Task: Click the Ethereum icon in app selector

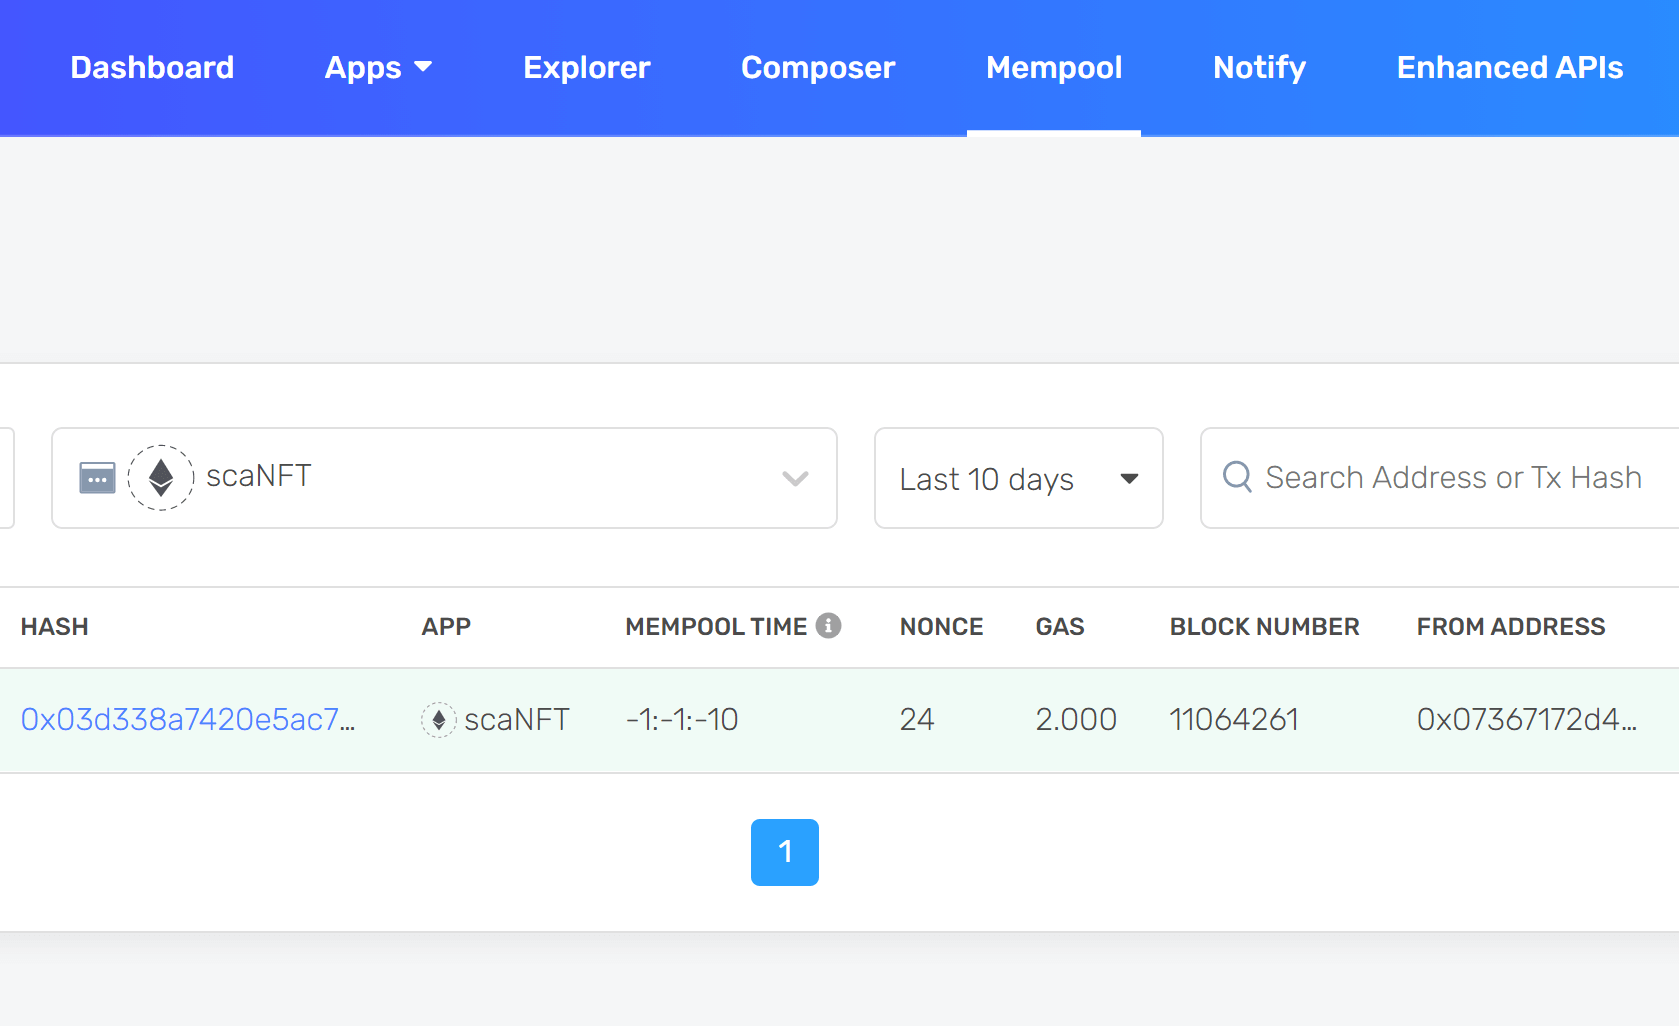Action: pos(161,478)
